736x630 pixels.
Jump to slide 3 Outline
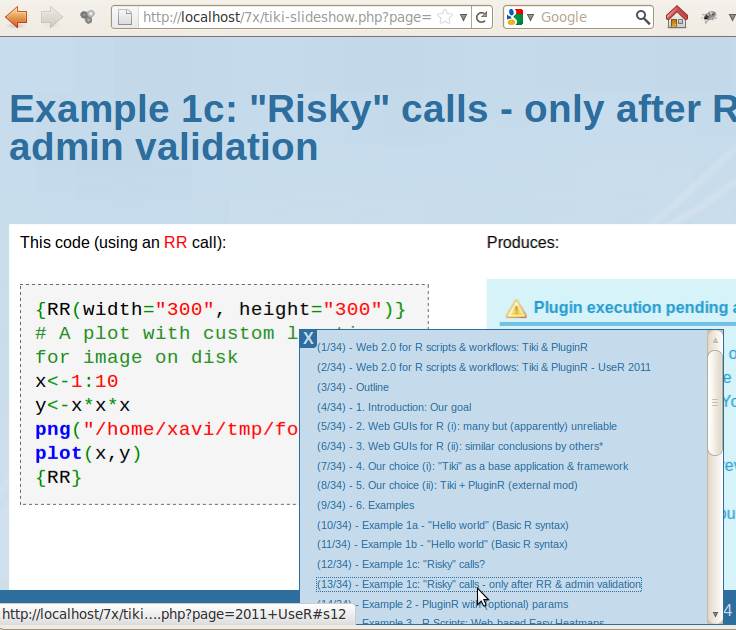353,387
